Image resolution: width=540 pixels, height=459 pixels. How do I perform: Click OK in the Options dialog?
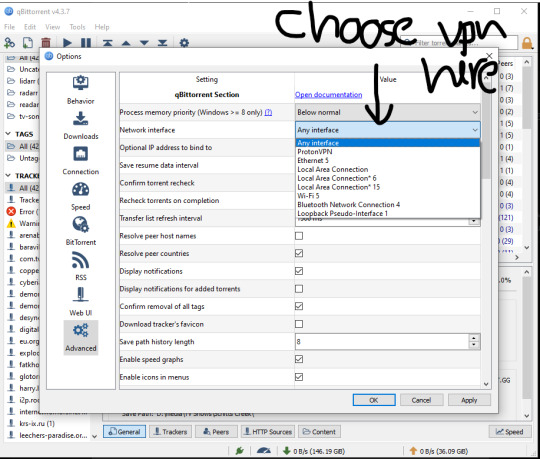coord(374,400)
